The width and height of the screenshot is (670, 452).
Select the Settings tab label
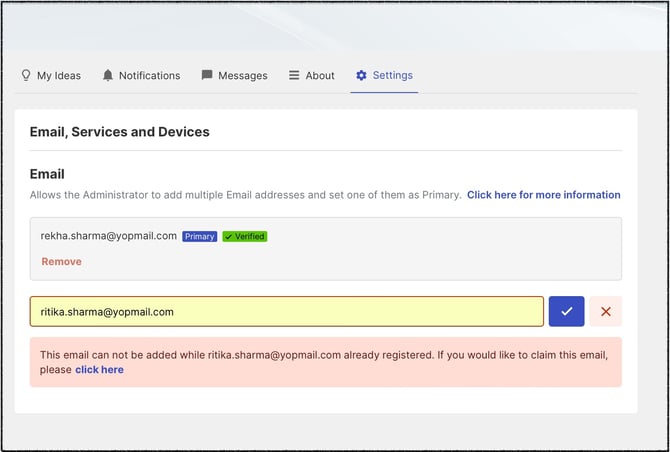click(393, 75)
